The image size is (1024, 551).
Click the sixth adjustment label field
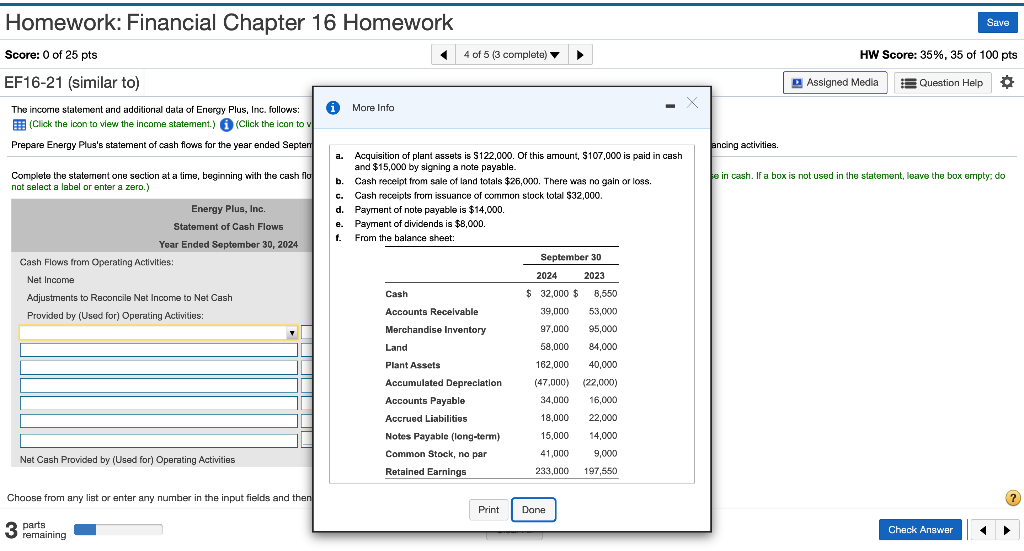click(x=159, y=421)
